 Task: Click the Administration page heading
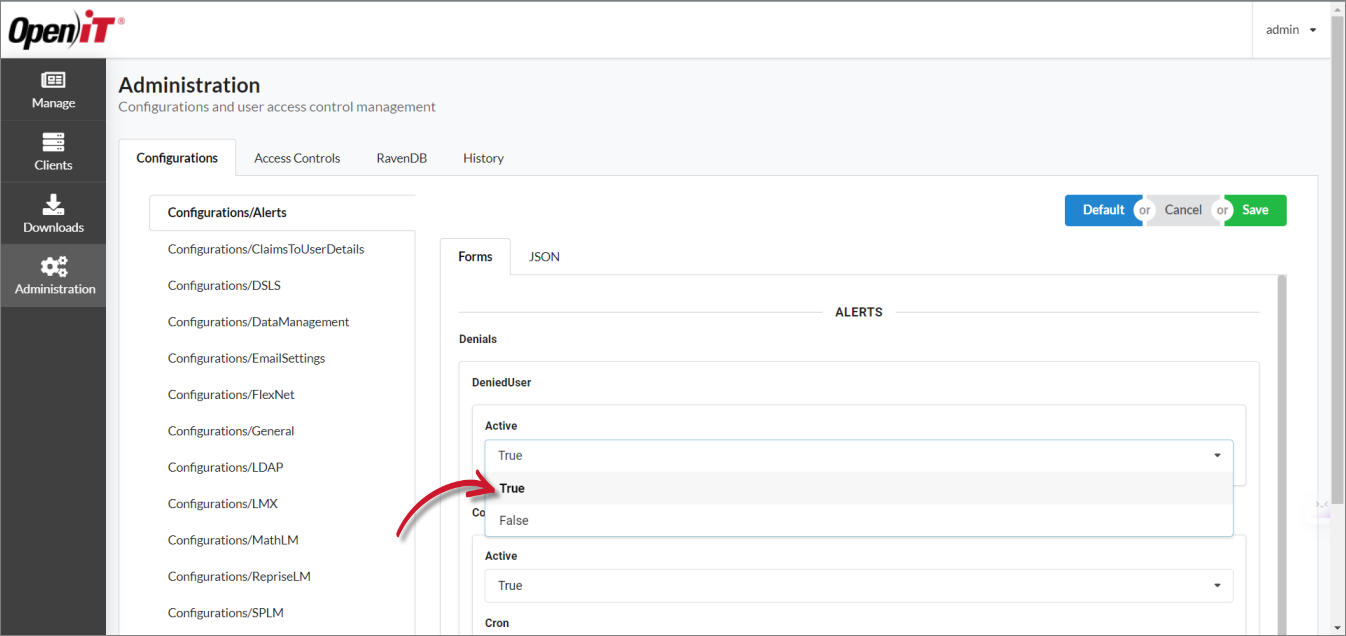(x=189, y=85)
